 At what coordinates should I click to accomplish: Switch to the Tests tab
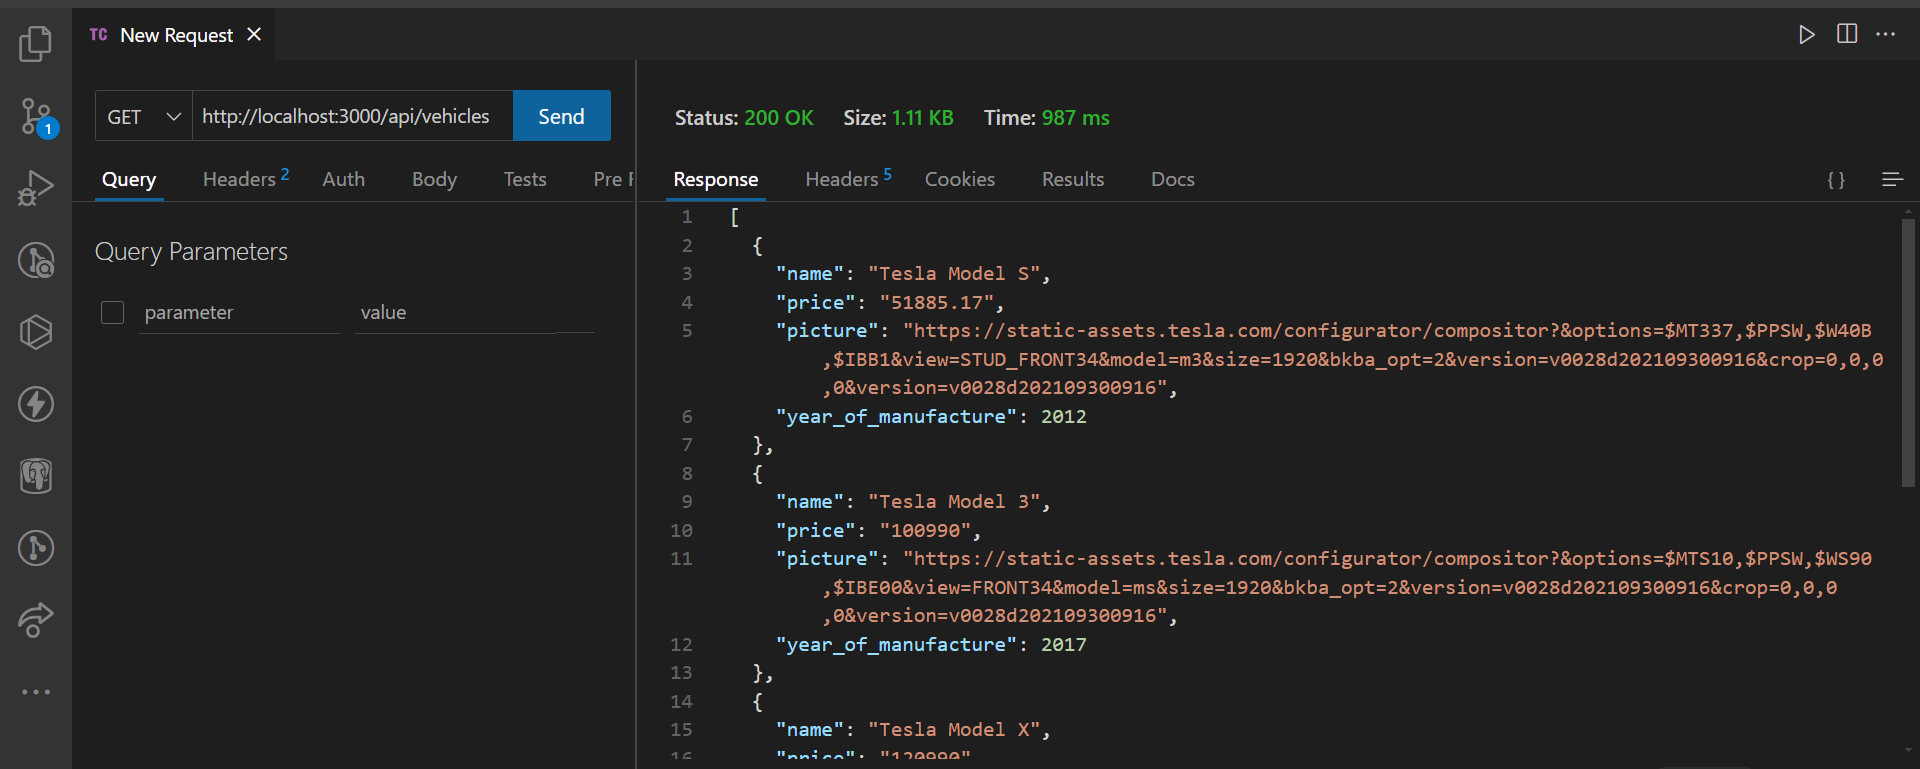tap(525, 179)
